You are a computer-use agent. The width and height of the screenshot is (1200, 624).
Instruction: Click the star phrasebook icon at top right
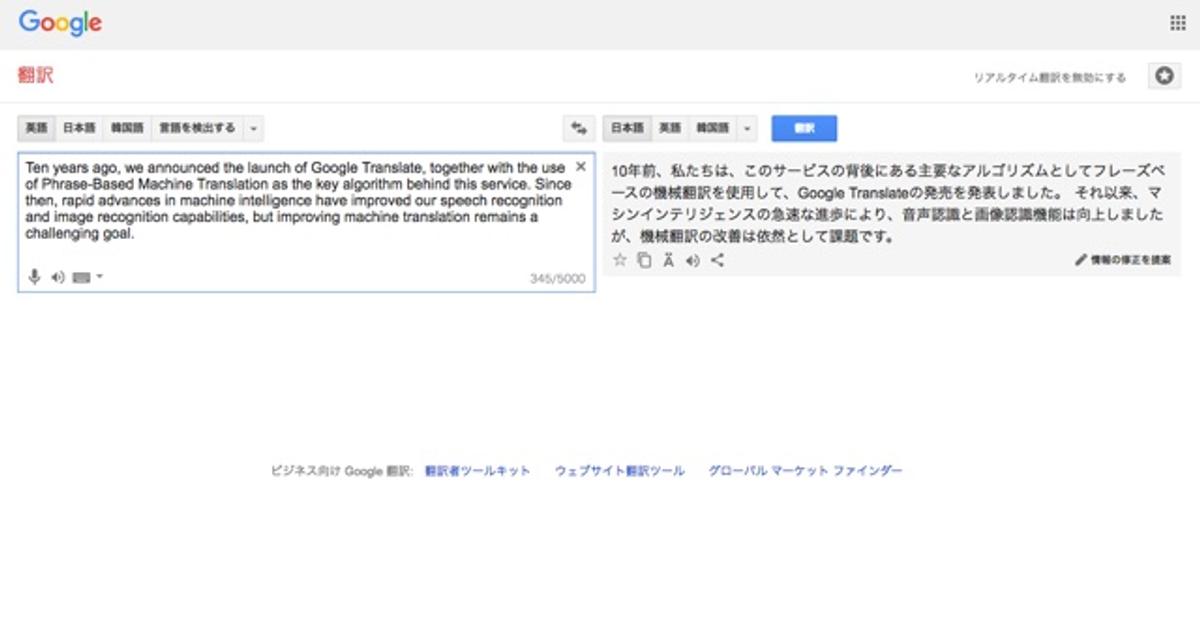(1163, 76)
